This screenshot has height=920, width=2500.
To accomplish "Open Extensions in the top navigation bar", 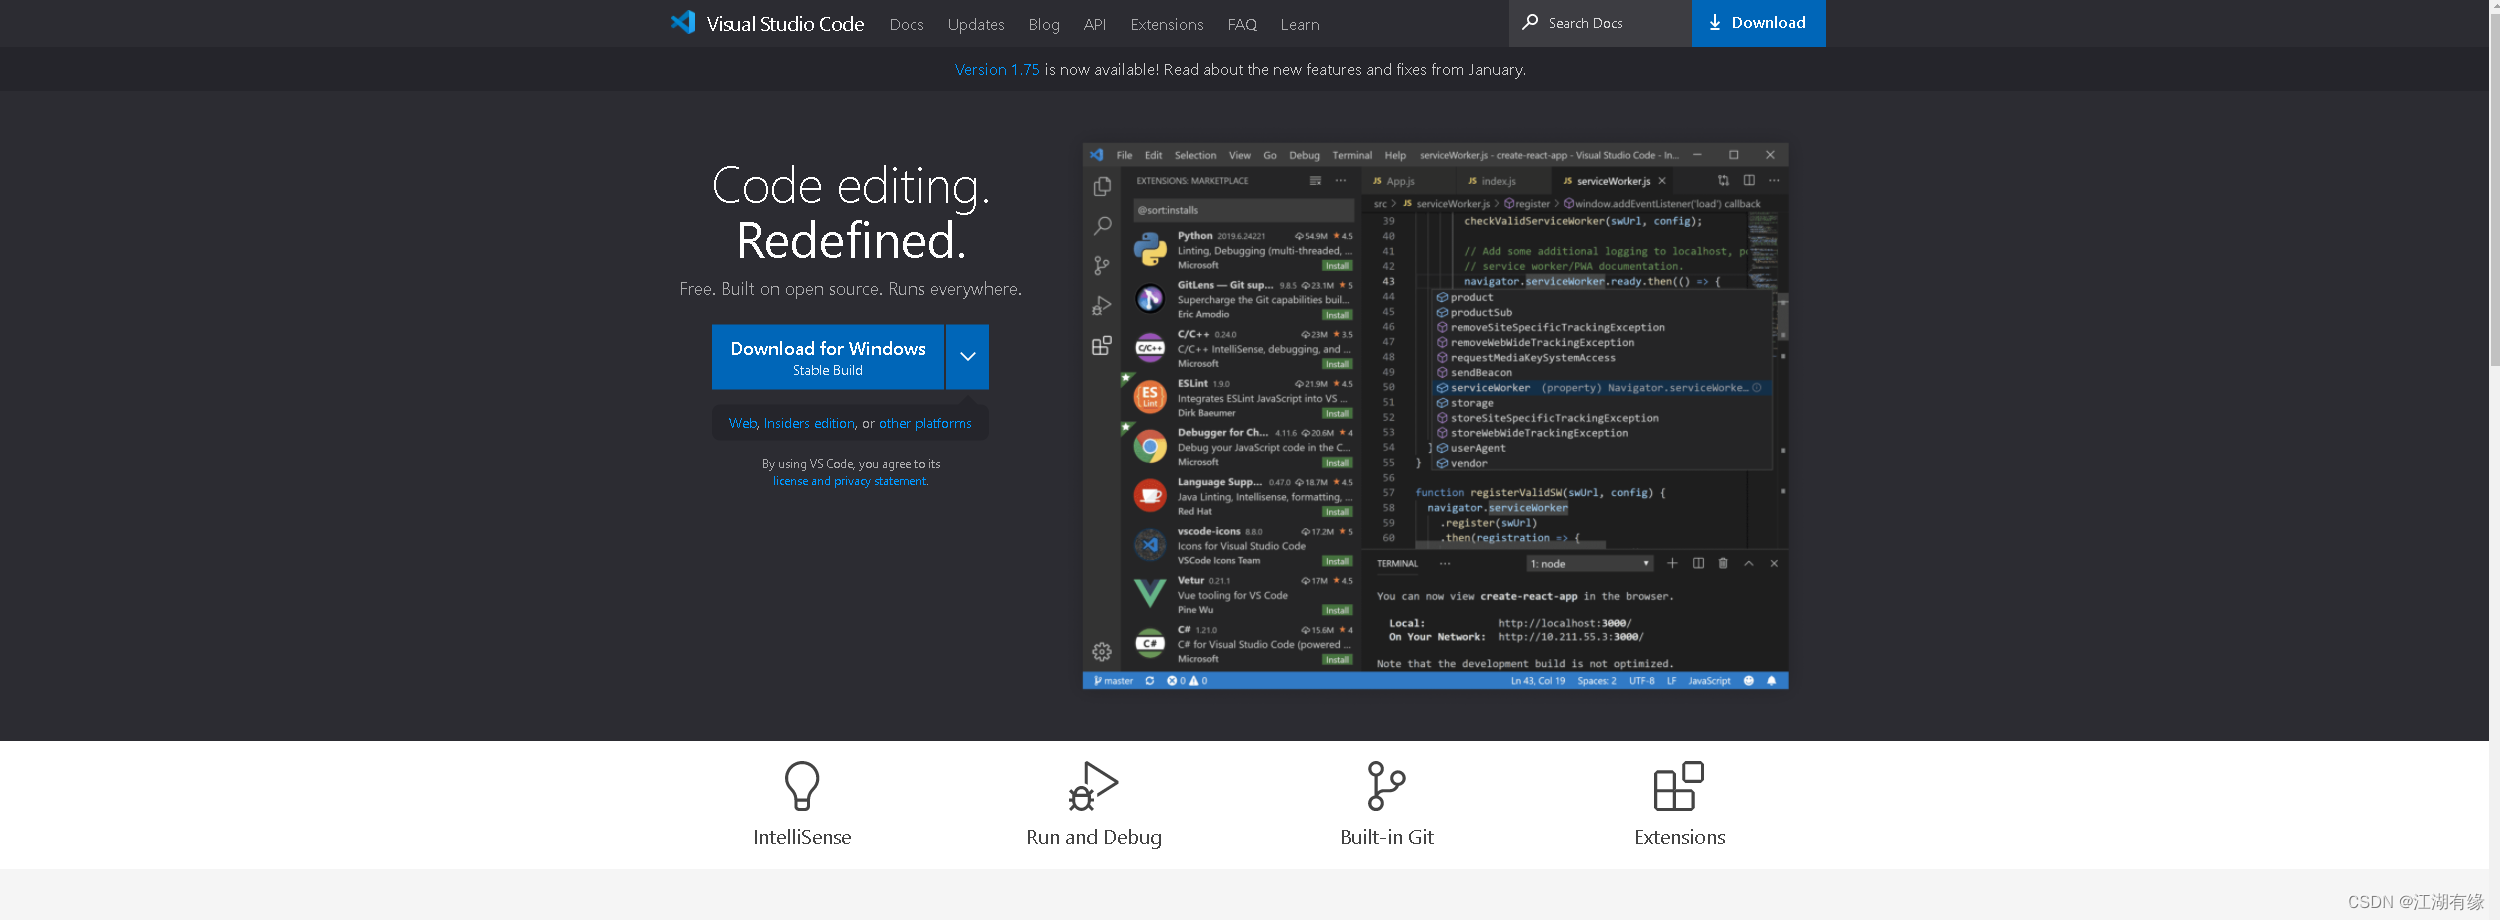I will click(1167, 24).
